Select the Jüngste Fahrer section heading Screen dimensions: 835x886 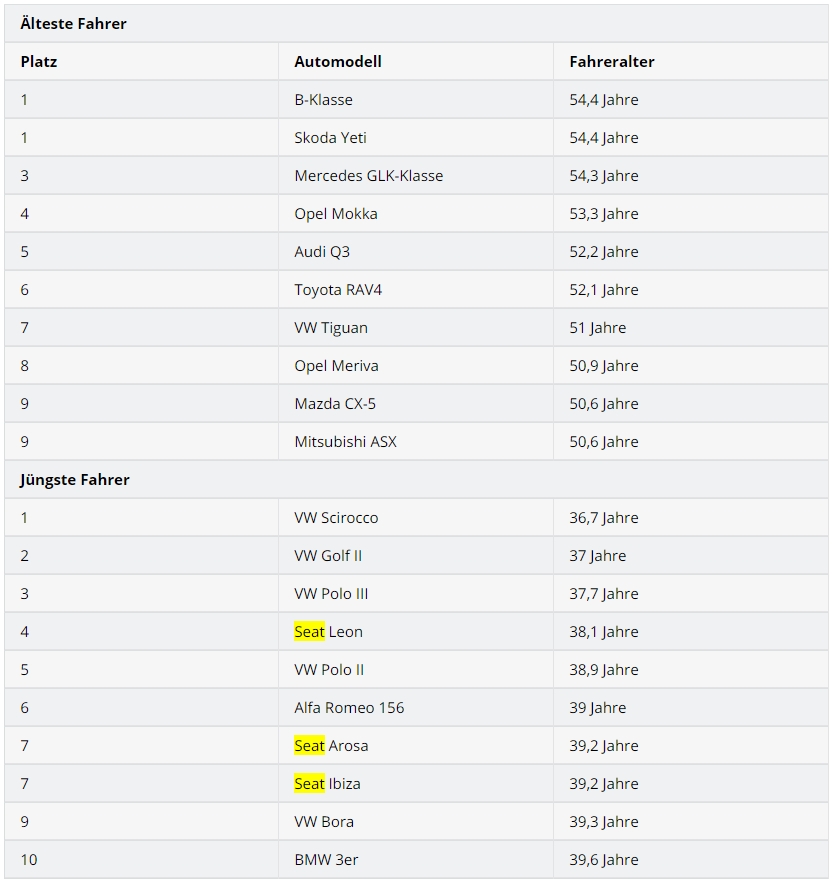[75, 480]
